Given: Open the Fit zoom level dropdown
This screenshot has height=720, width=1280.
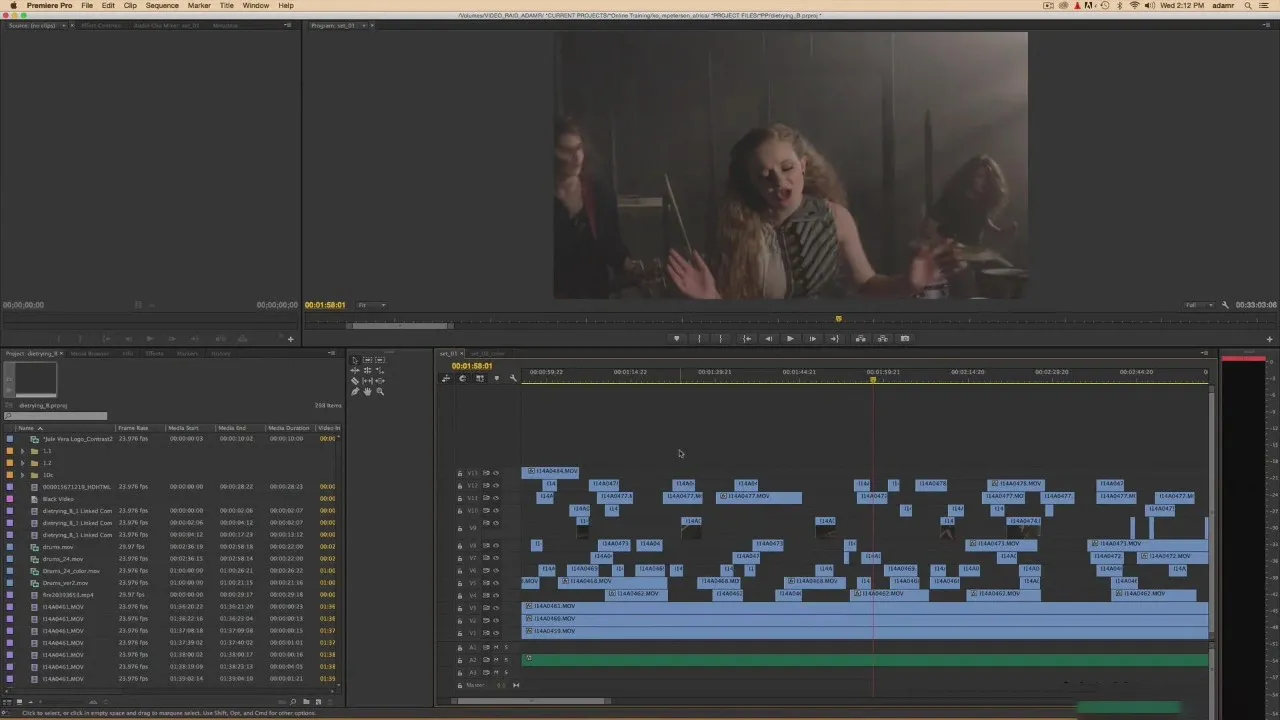Looking at the screenshot, I should (x=372, y=305).
